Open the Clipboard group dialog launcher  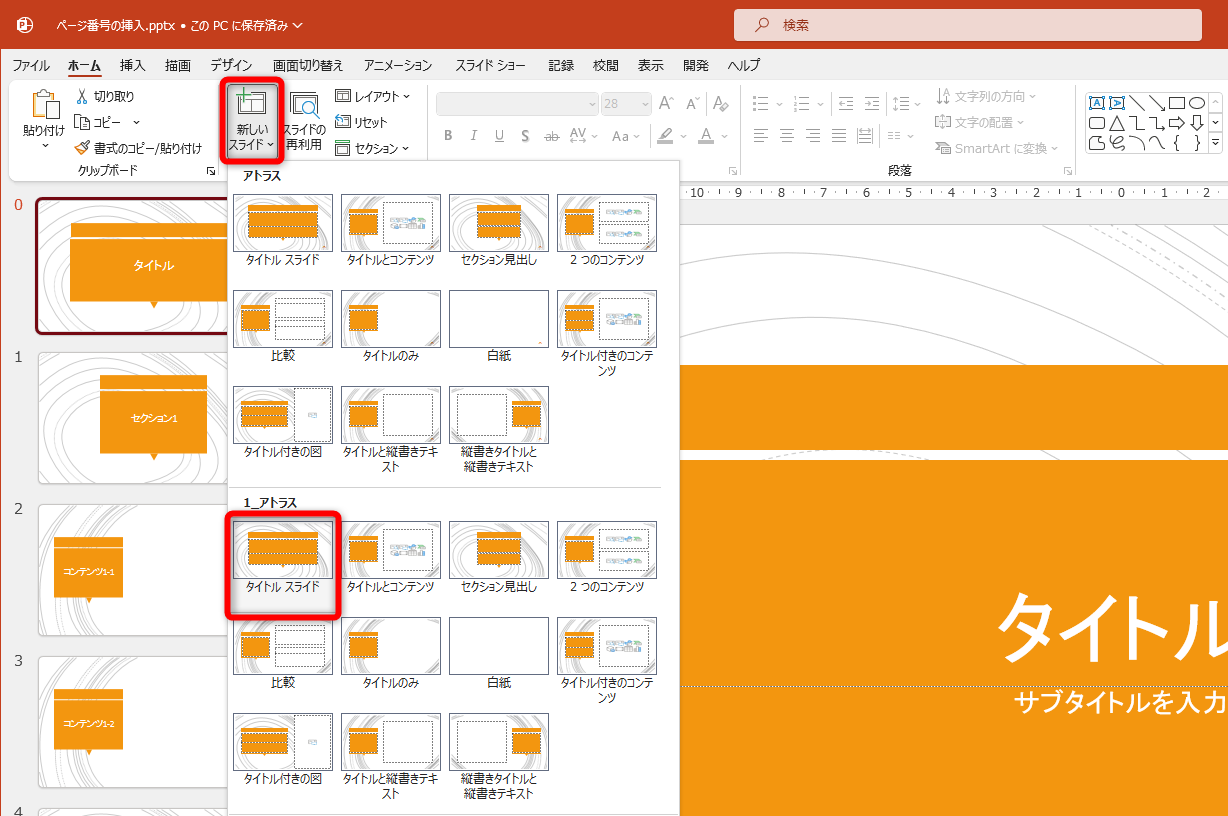click(x=211, y=171)
